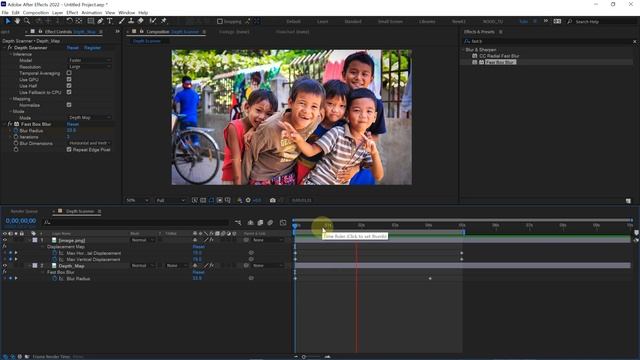Clear the effects search with X button
This screenshot has height=360, width=640.
click(x=635, y=41)
